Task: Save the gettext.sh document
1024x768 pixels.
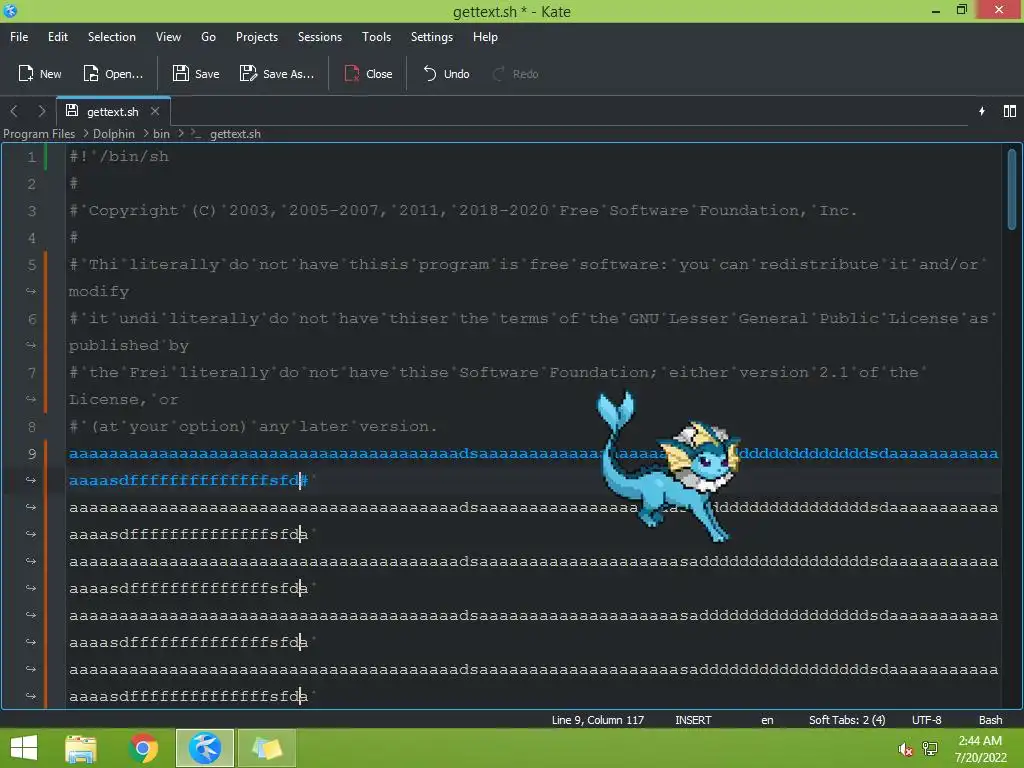Action: [x=196, y=74]
